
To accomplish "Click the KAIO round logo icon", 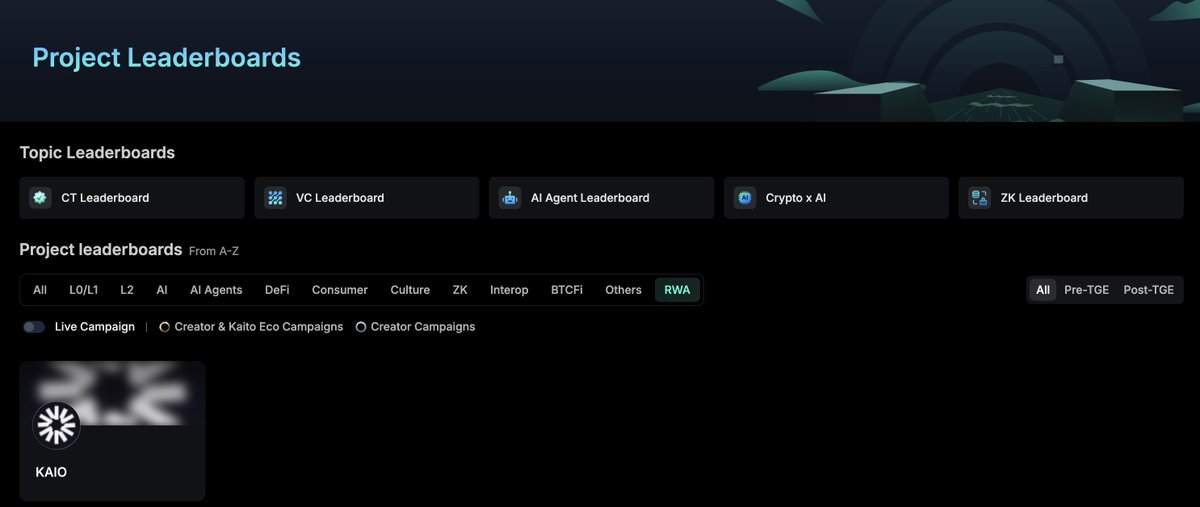I will pyautogui.click(x=57, y=426).
